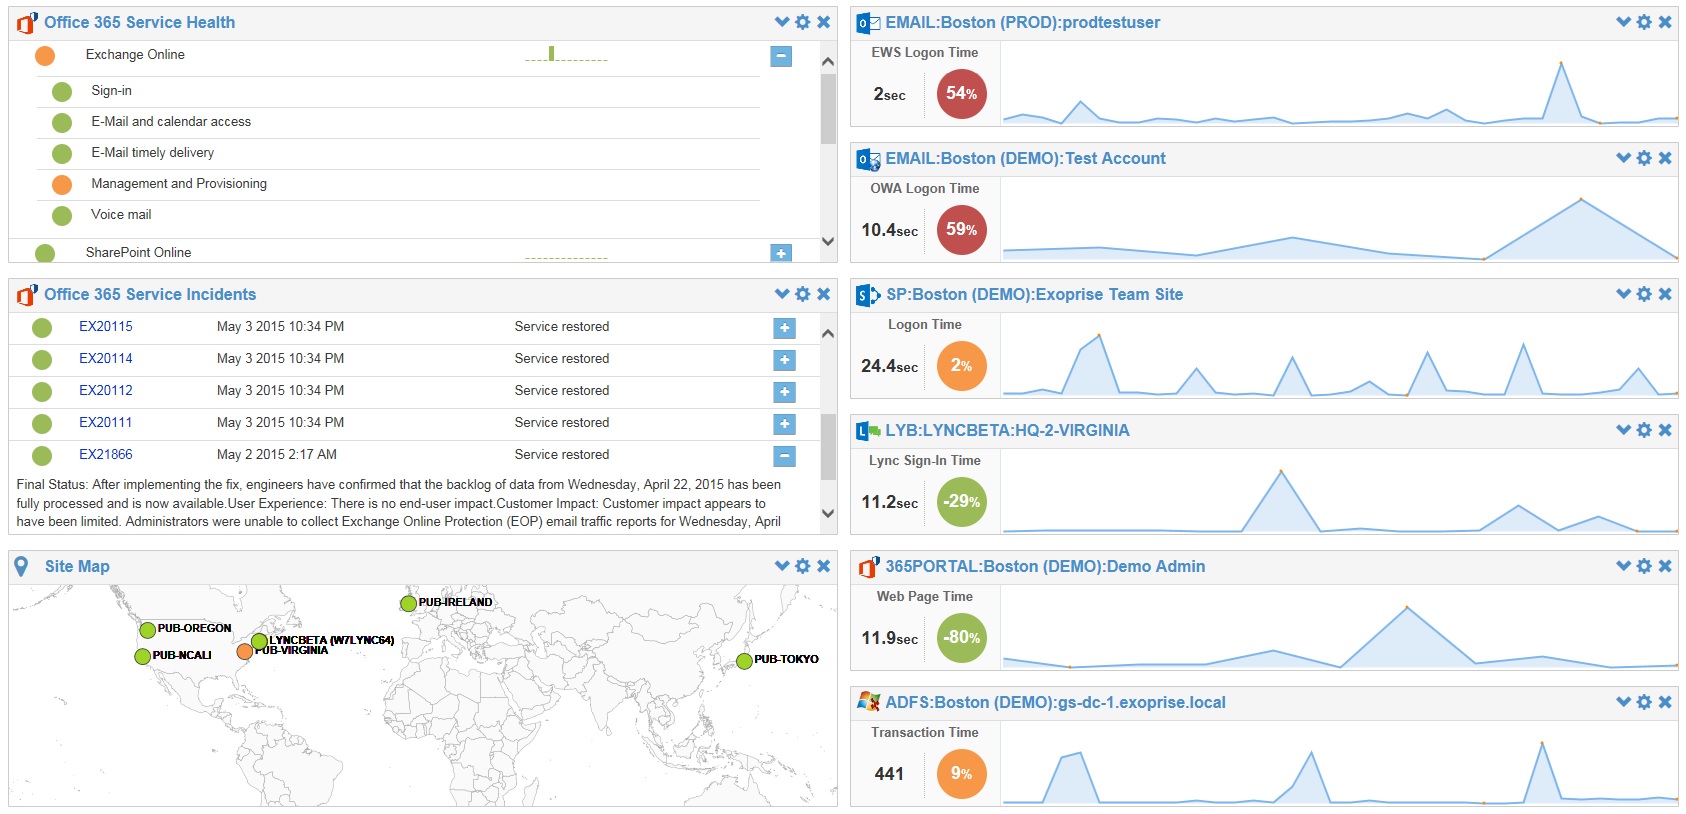The image size is (1686, 814).
Task: Select PUB-OREGON marker on map
Action: coord(148,630)
